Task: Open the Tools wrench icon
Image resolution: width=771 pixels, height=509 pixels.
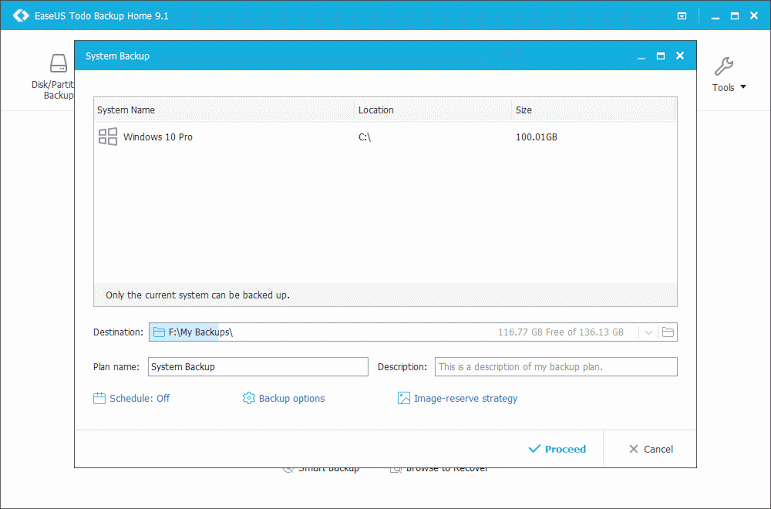Action: pyautogui.click(x=723, y=66)
